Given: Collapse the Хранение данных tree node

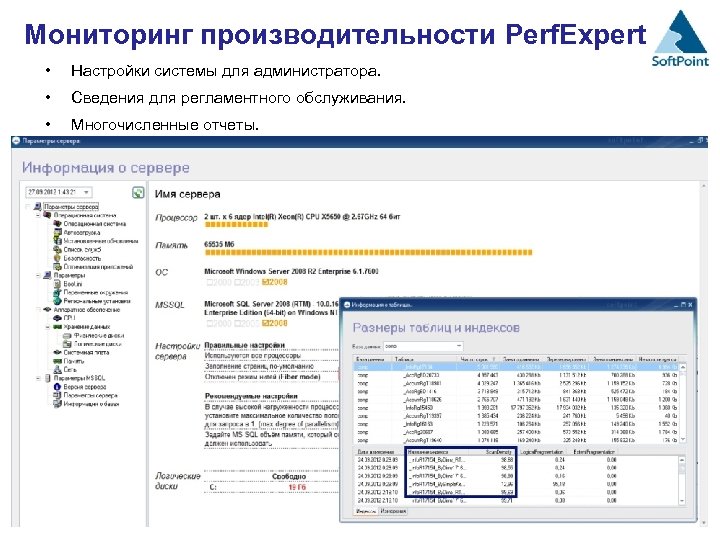Looking at the screenshot, I should click(x=48, y=327).
